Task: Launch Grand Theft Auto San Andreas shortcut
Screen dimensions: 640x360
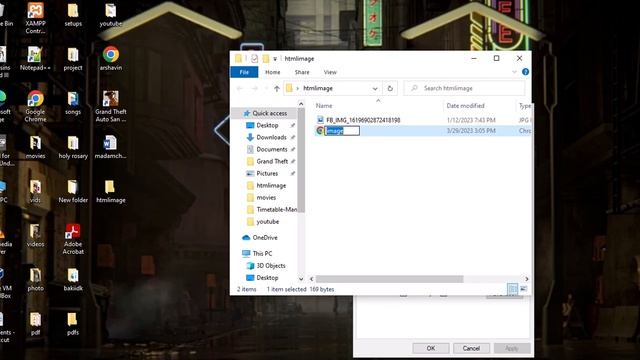Action: click(111, 106)
